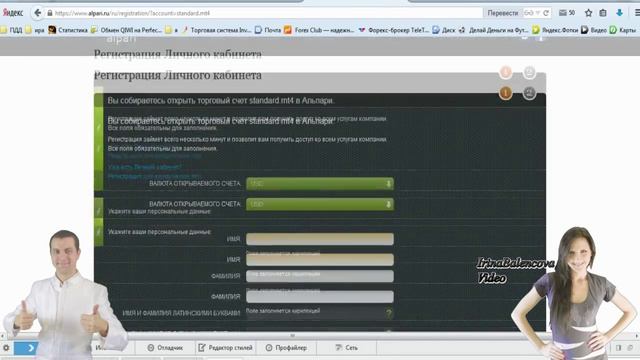This screenshot has width=640, height=360.
Task: Click the Яндекс logo in the browser toolbar
Action: tap(13, 13)
